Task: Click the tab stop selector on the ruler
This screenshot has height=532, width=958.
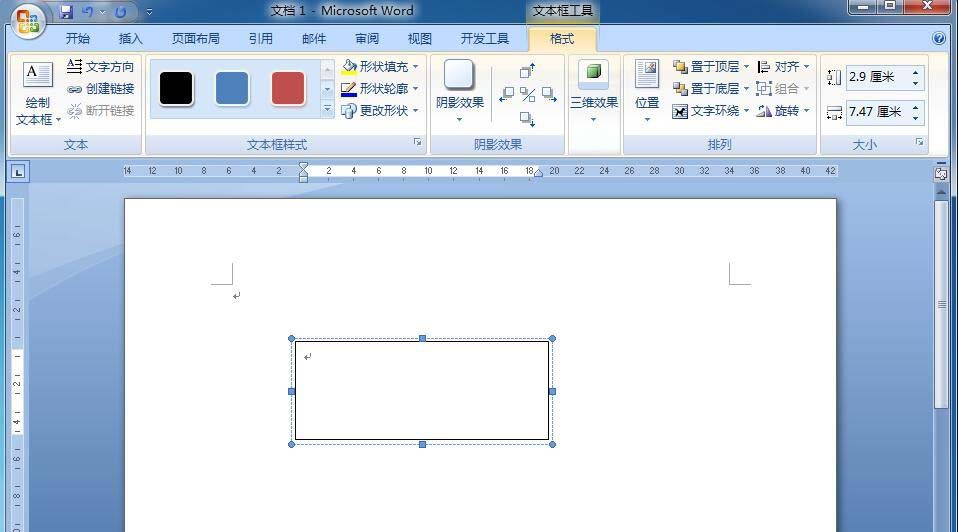Action: 18,172
